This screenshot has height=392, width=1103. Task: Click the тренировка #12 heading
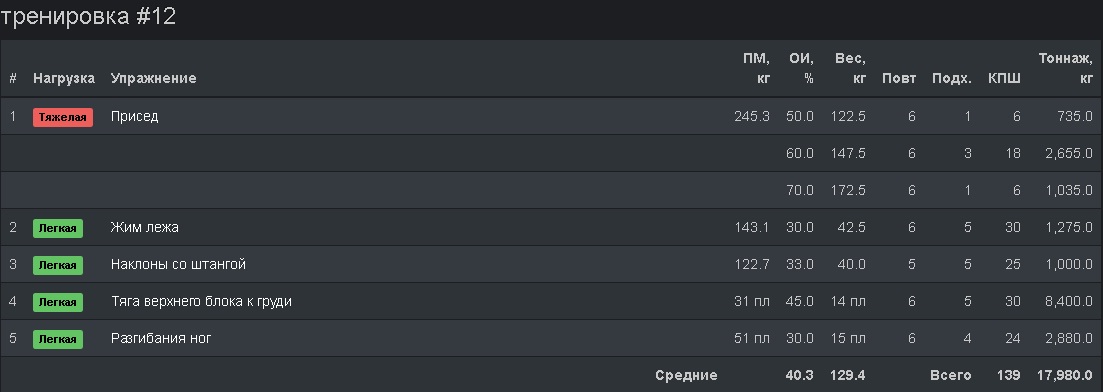point(88,16)
